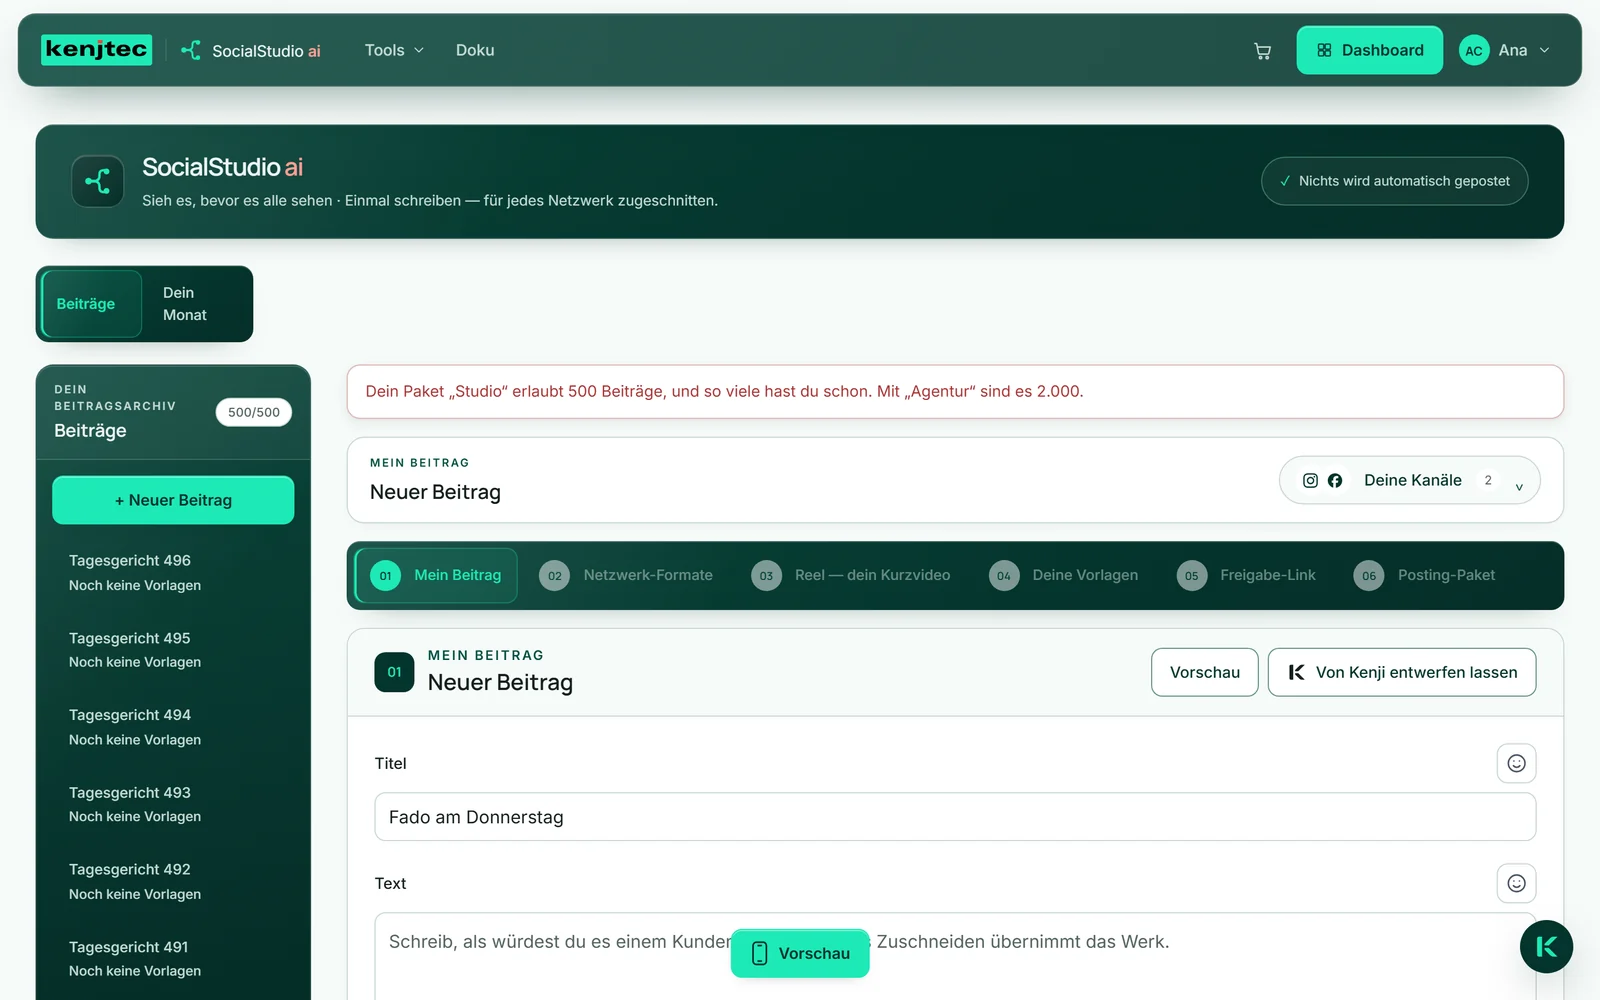Open Tagesgericht 496 in the archive
This screenshot has height=1000, width=1600.
[173, 572]
